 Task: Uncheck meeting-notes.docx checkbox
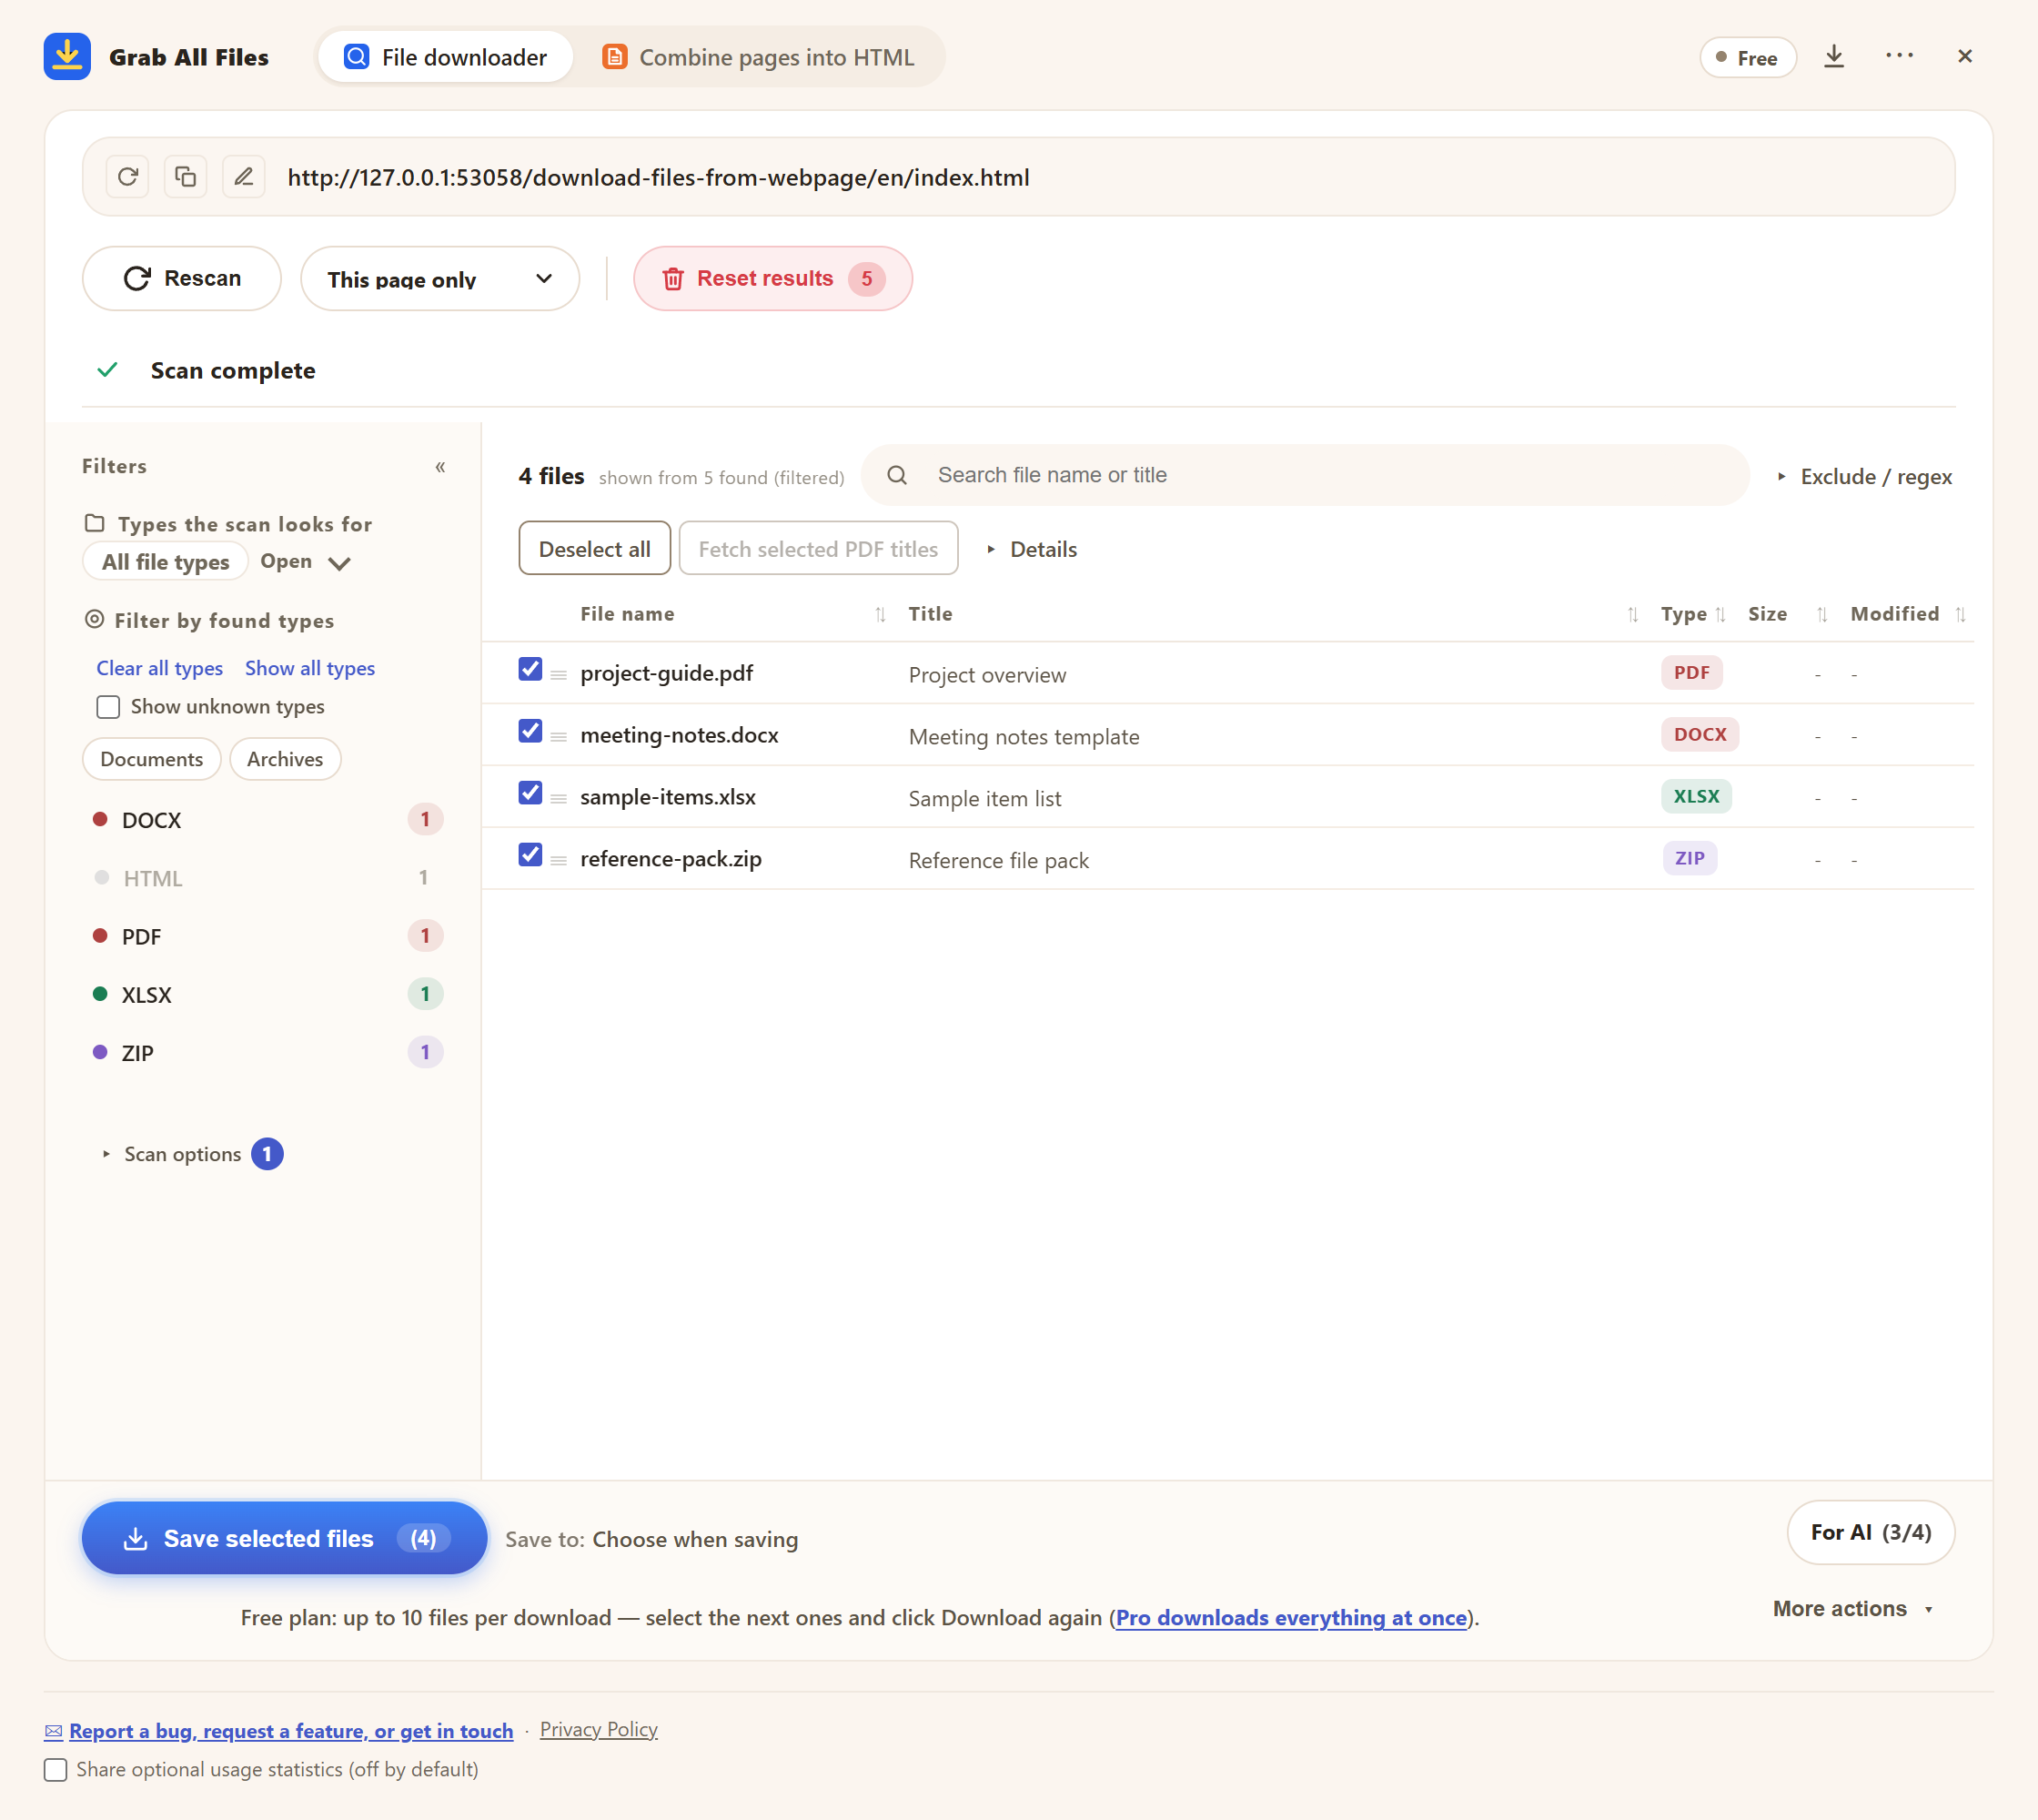[530, 731]
